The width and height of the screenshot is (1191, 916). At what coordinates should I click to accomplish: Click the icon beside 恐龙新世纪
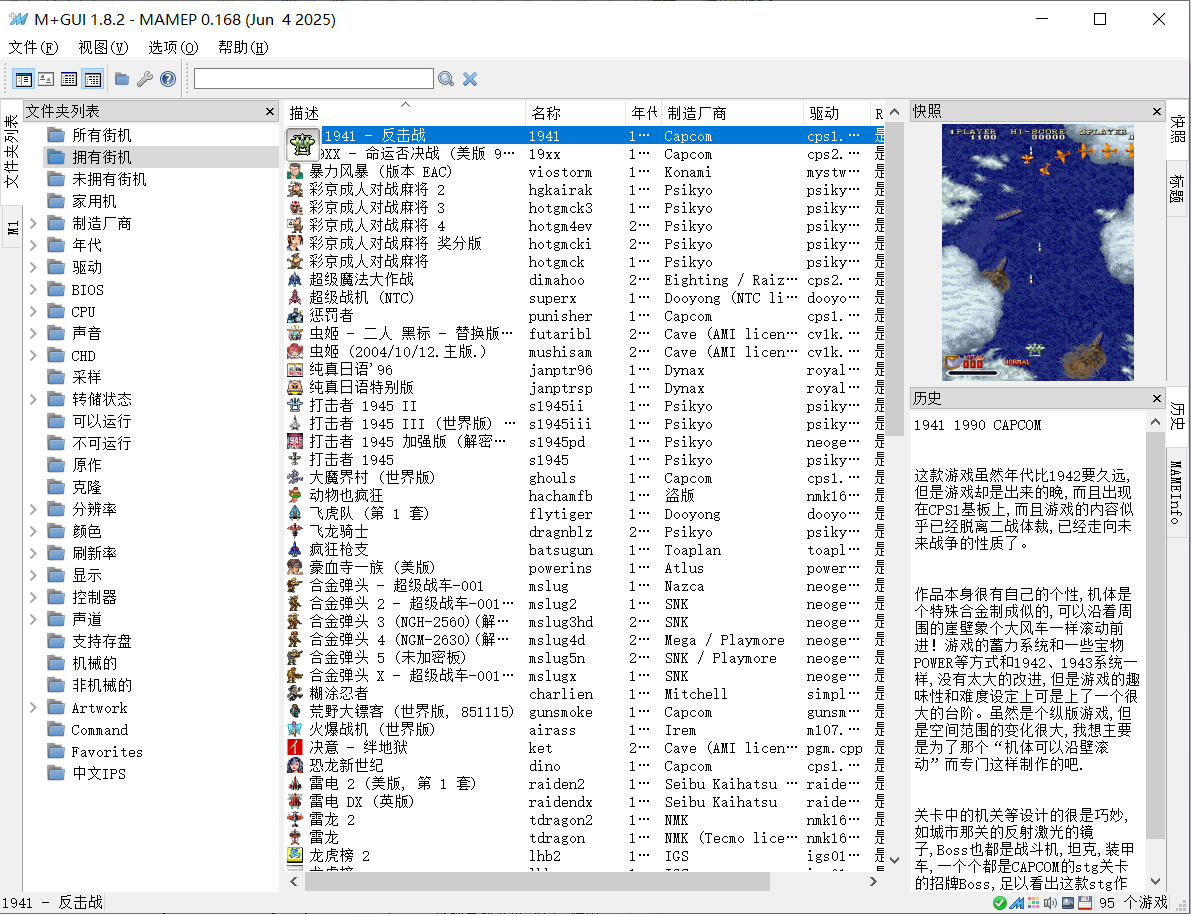[295, 766]
